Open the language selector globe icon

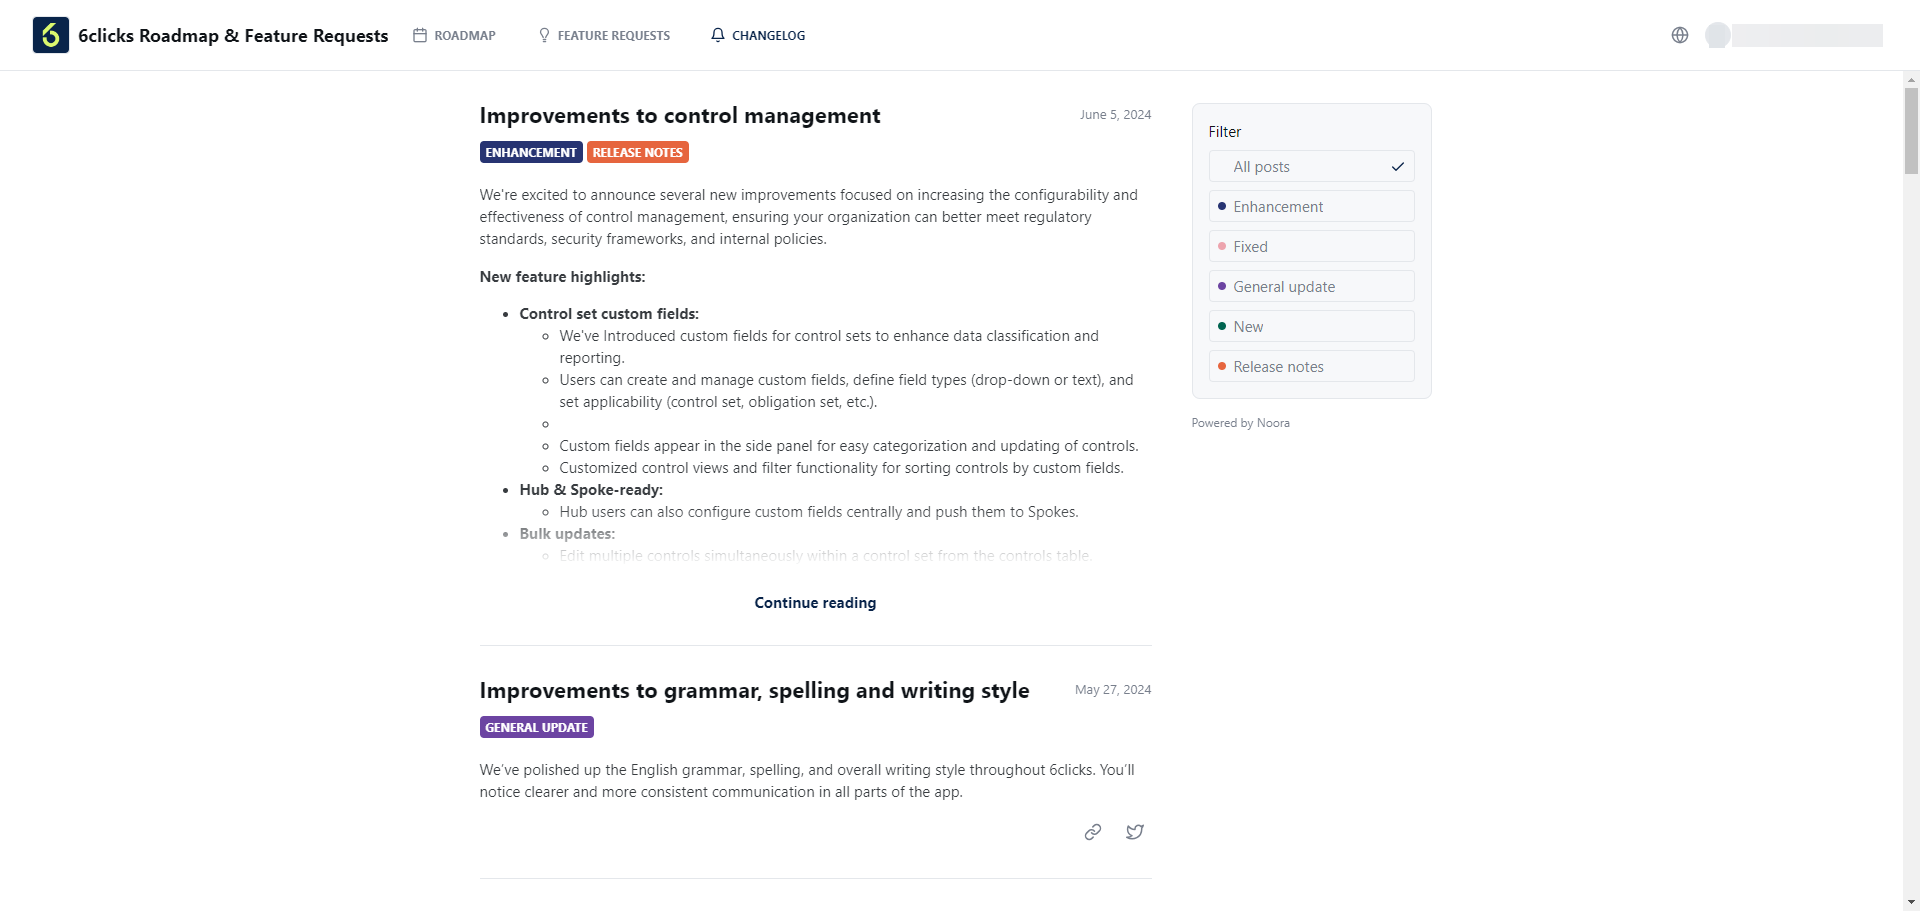[x=1679, y=35]
